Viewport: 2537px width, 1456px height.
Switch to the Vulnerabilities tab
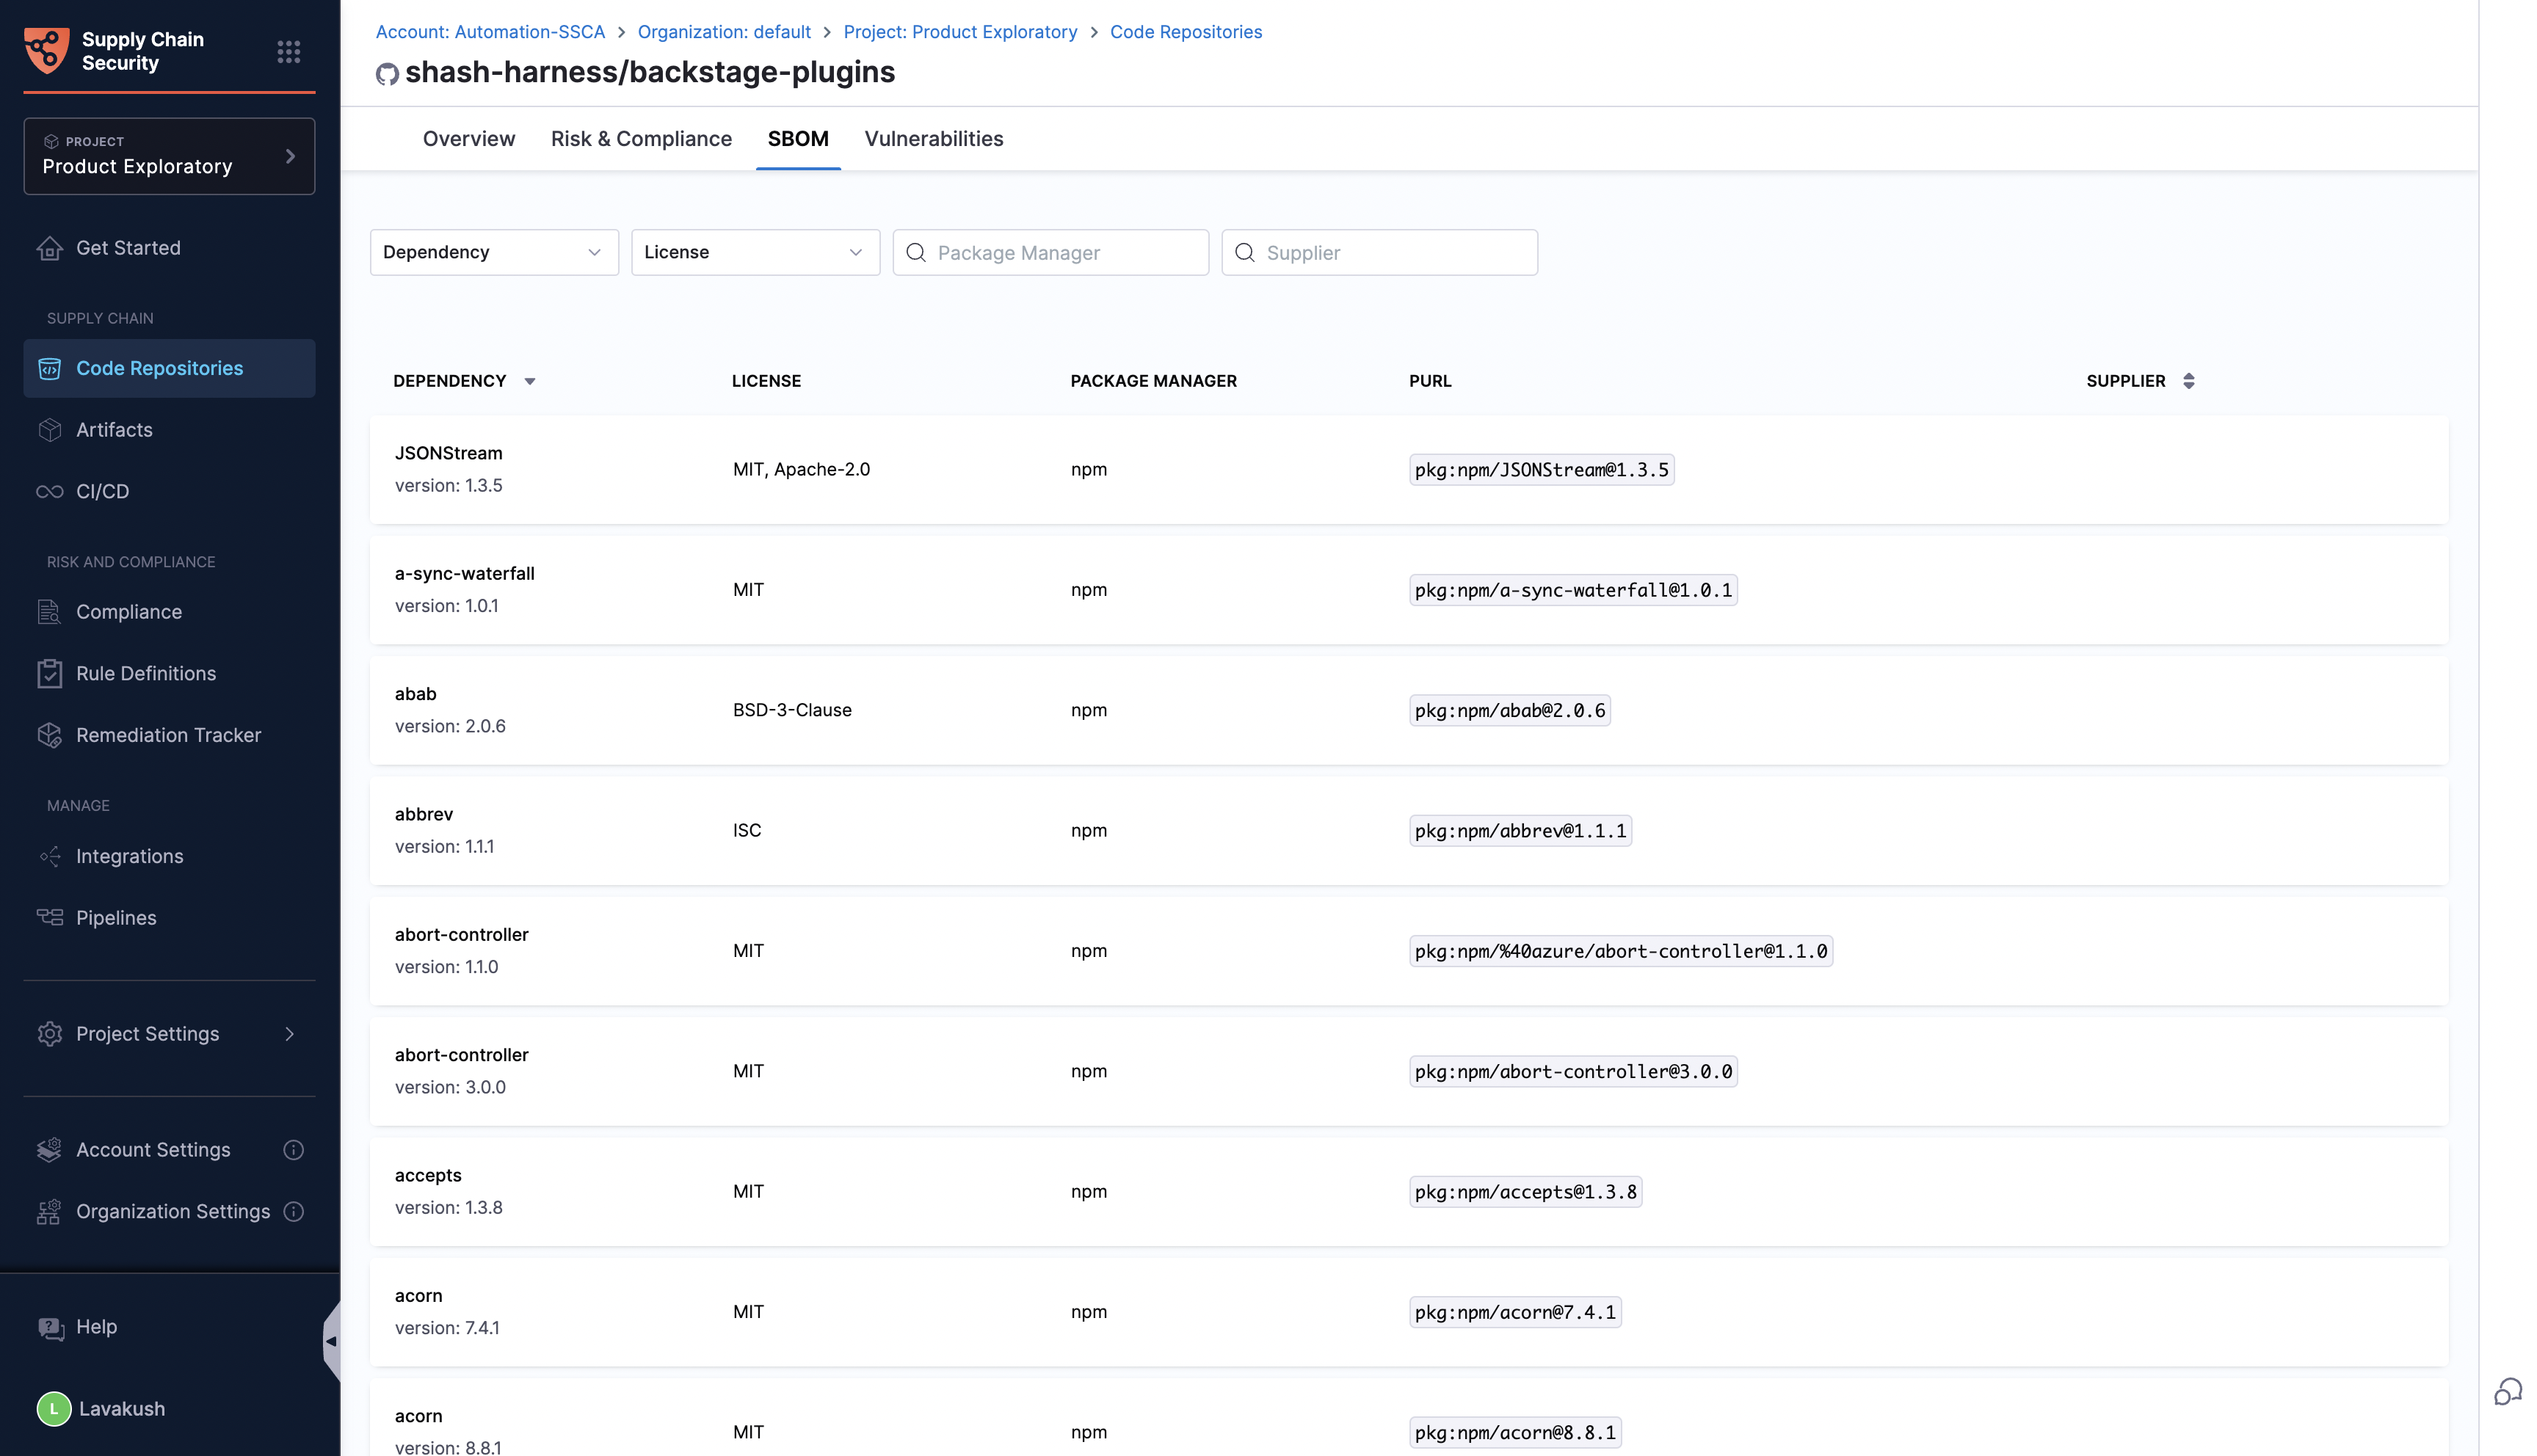point(933,139)
